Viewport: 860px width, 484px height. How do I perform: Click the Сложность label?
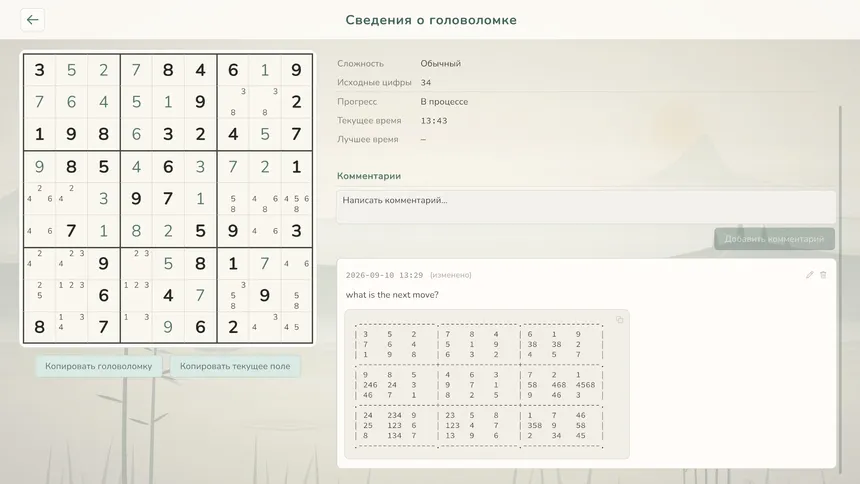coord(360,64)
